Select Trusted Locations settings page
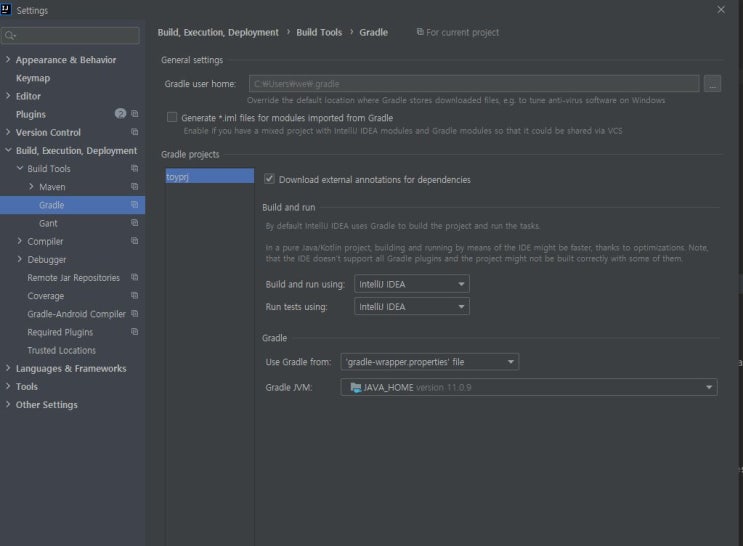The image size is (743, 546). 62,350
